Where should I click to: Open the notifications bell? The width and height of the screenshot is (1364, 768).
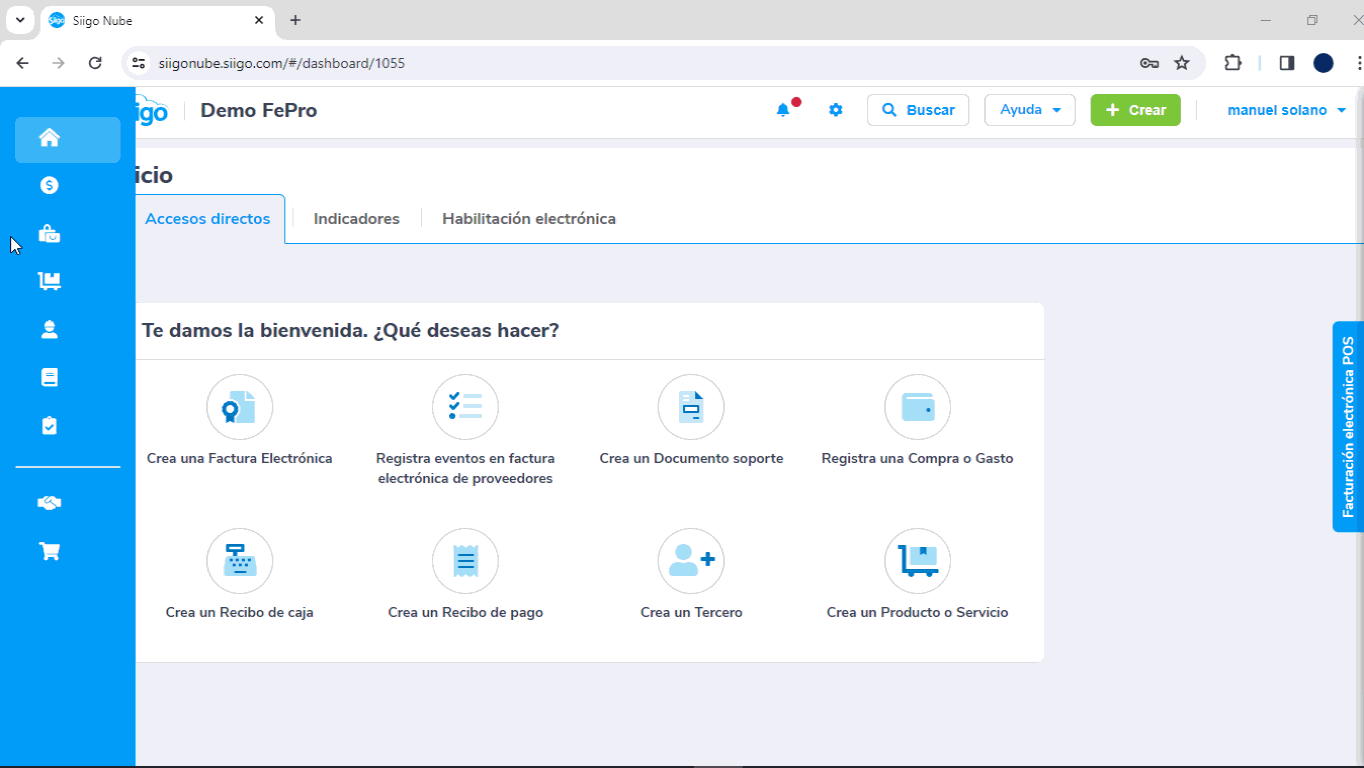[783, 110]
